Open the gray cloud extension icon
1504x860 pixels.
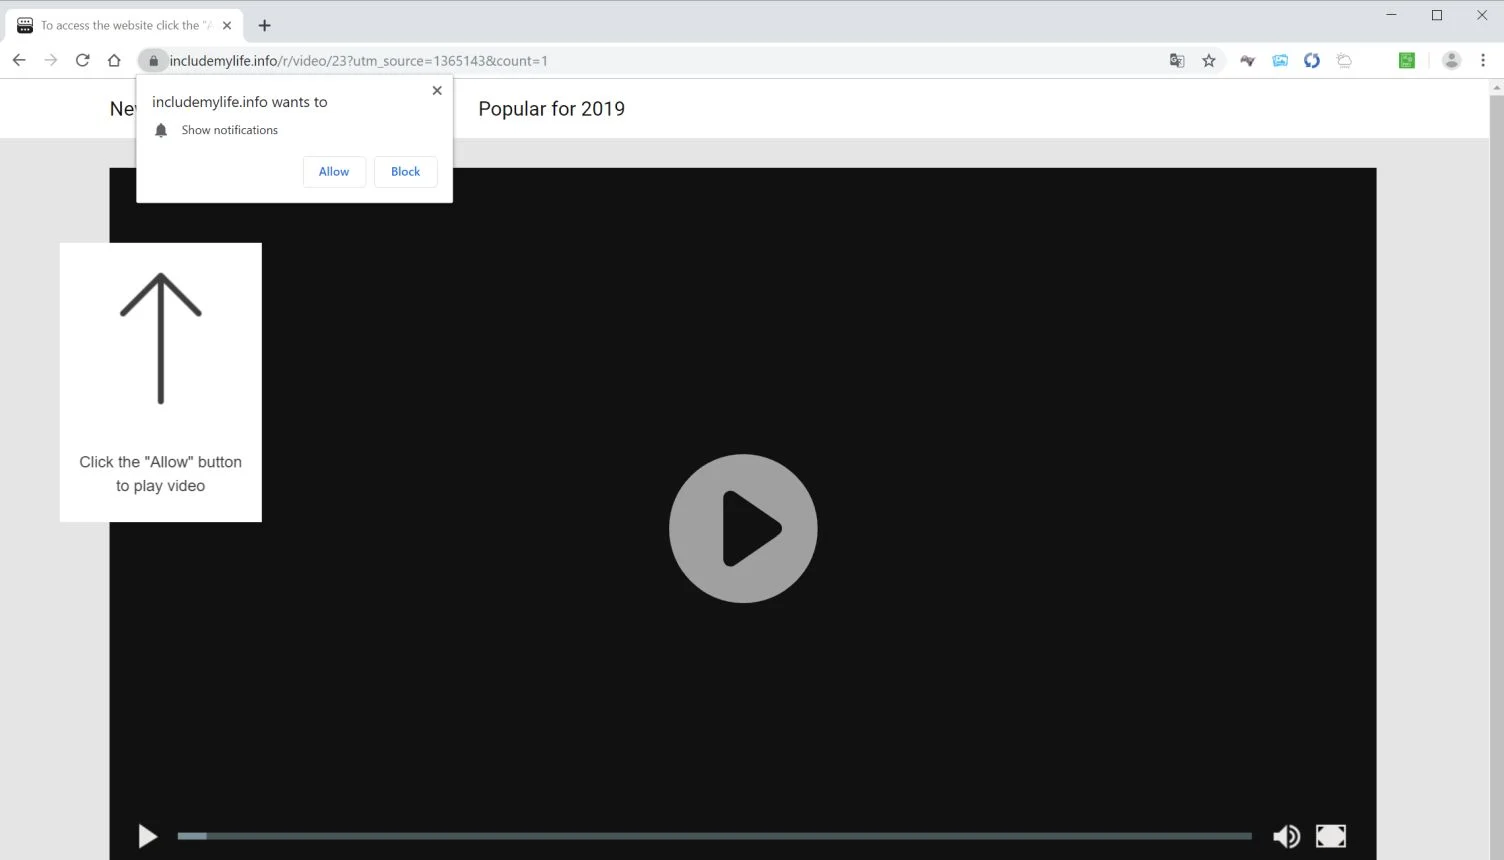1344,61
